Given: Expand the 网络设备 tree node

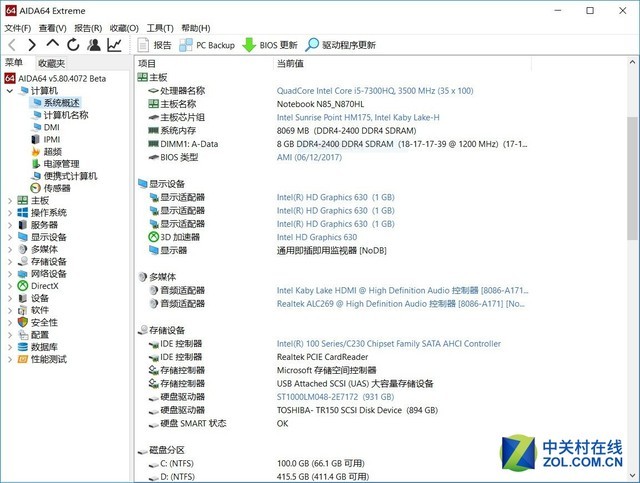Looking at the screenshot, I should coord(10,274).
